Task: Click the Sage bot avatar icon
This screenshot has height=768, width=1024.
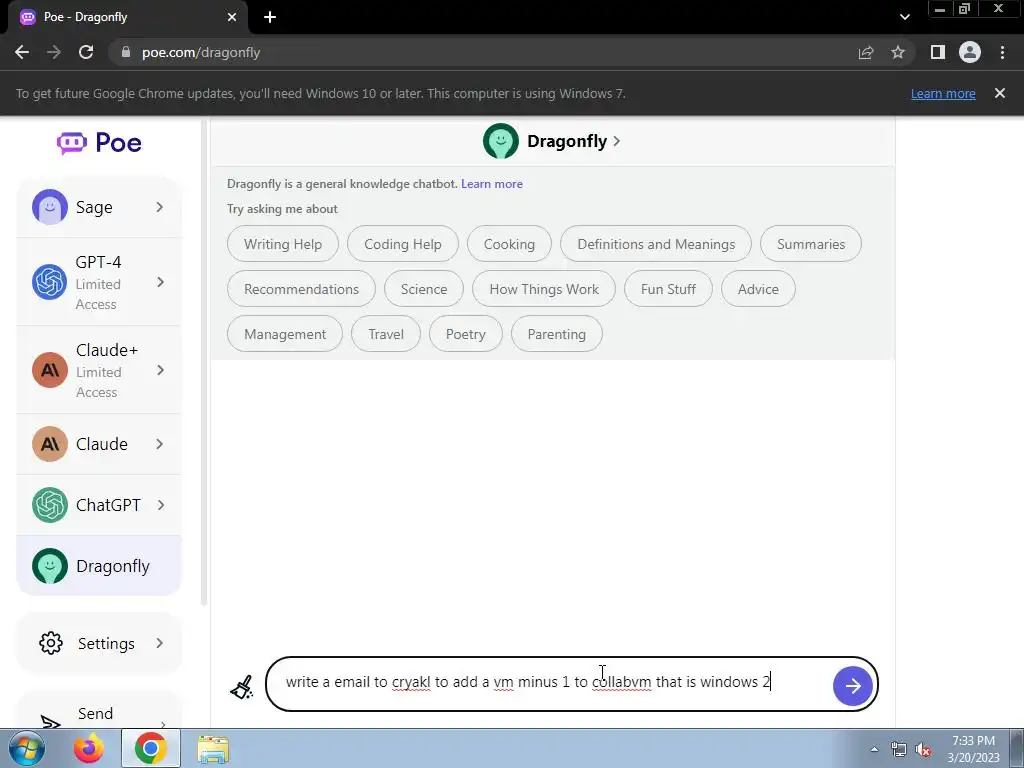Action: click(x=50, y=207)
